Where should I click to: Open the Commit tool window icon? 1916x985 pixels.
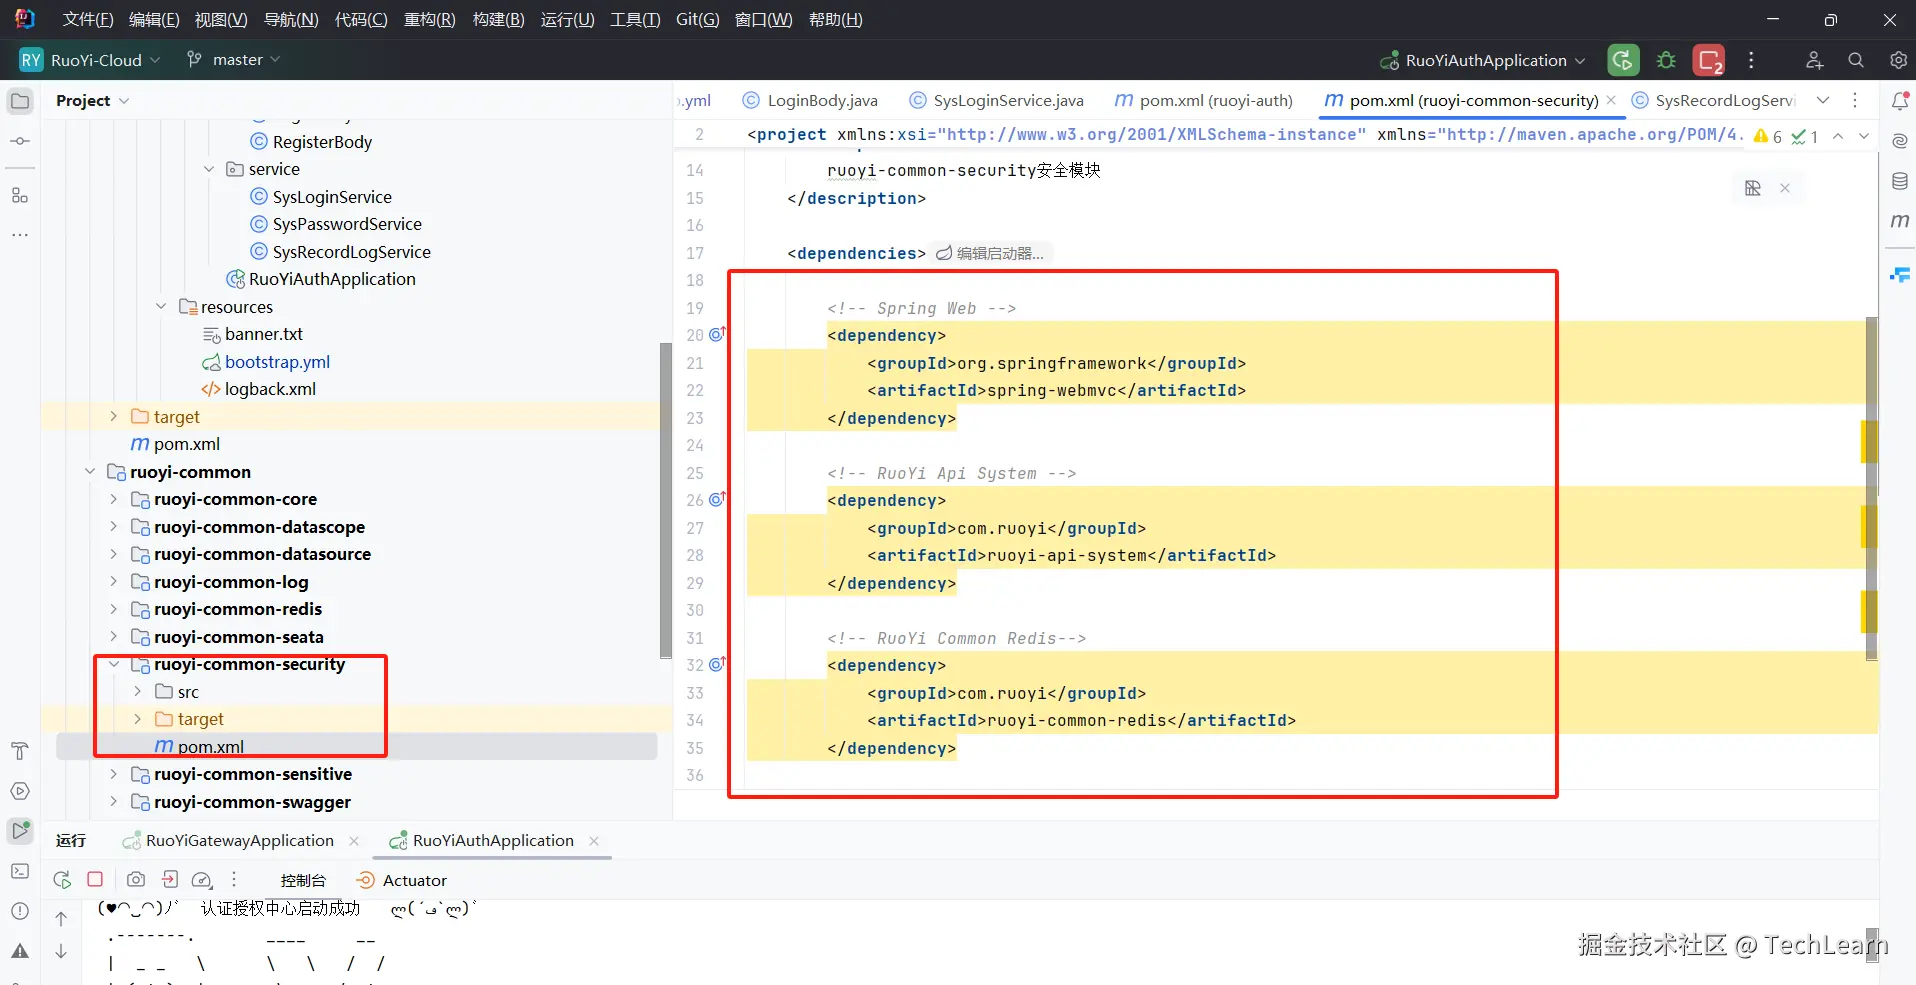[x=20, y=141]
